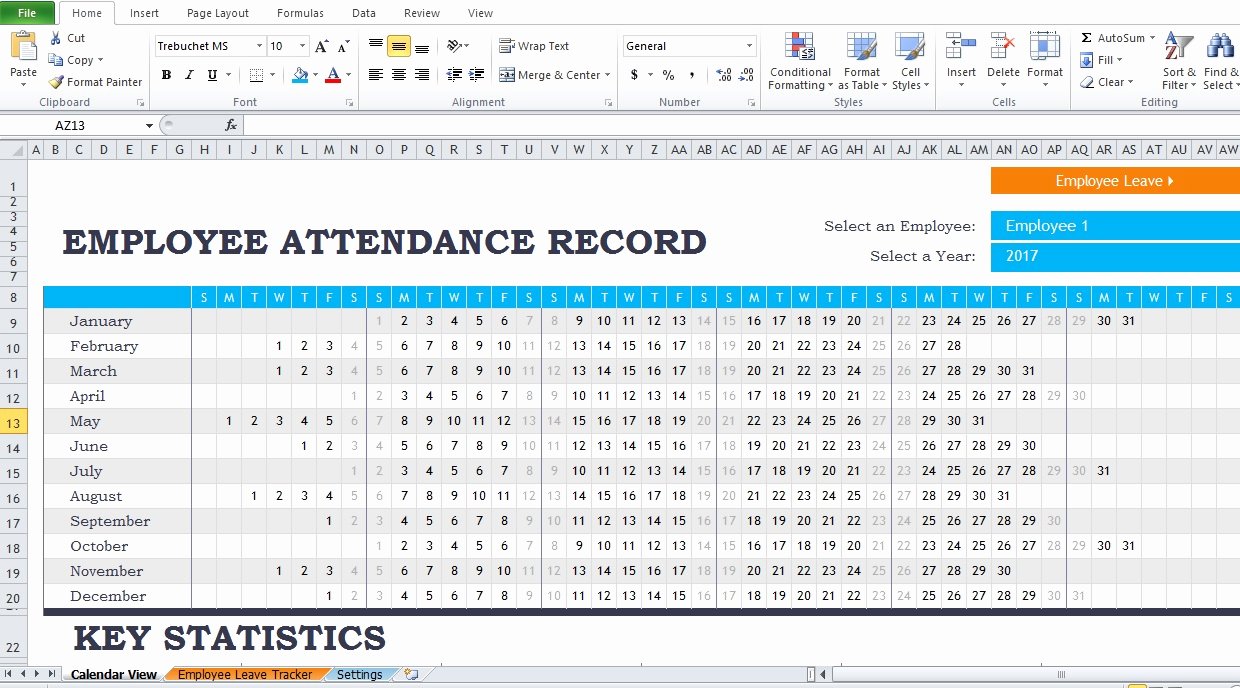The height and width of the screenshot is (688, 1240).
Task: Open the font name dropdown Trebuchet MS
Action: (x=260, y=46)
